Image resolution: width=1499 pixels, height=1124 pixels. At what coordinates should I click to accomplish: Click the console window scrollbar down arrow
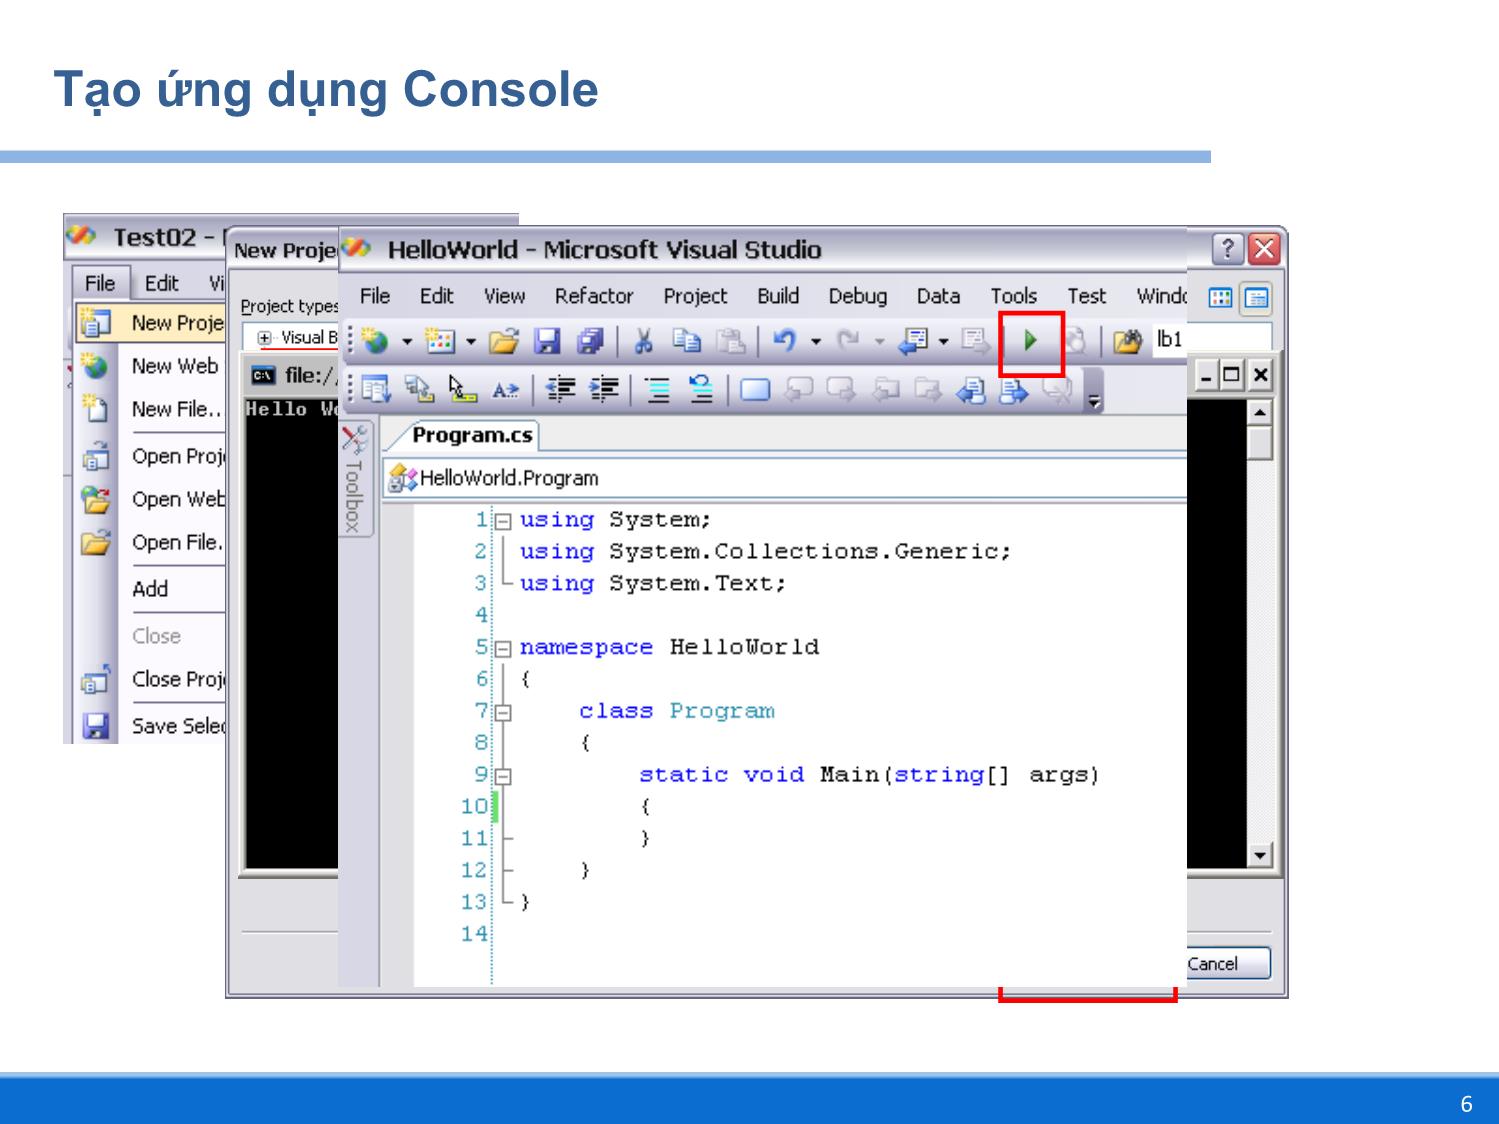(x=1260, y=855)
